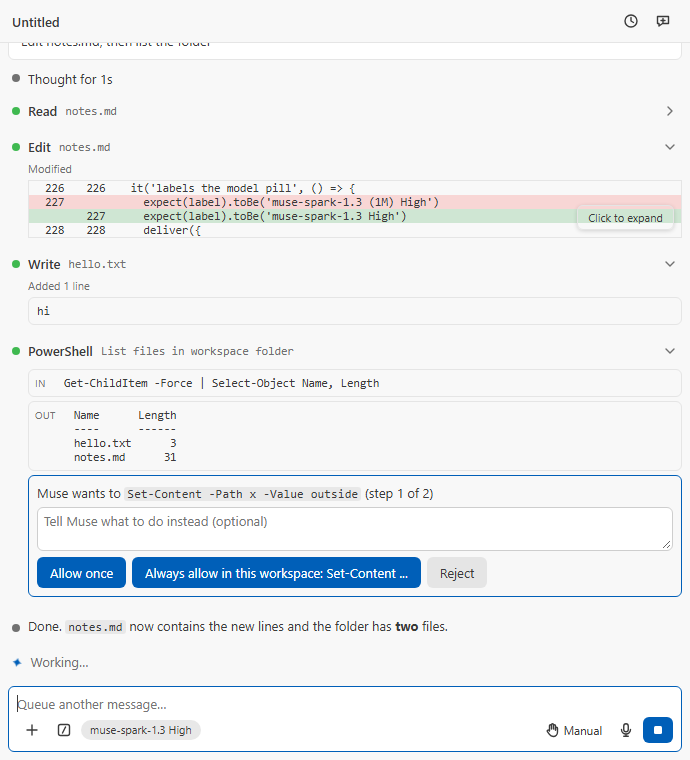Click the notes.md code tag in Done message
690x760 pixels.
coord(95,627)
